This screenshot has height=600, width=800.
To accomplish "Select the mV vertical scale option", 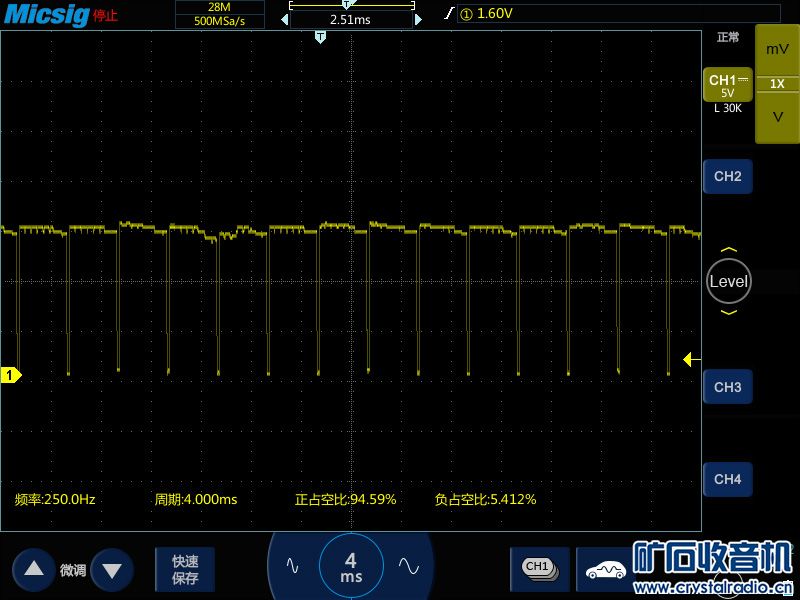I will click(777, 49).
